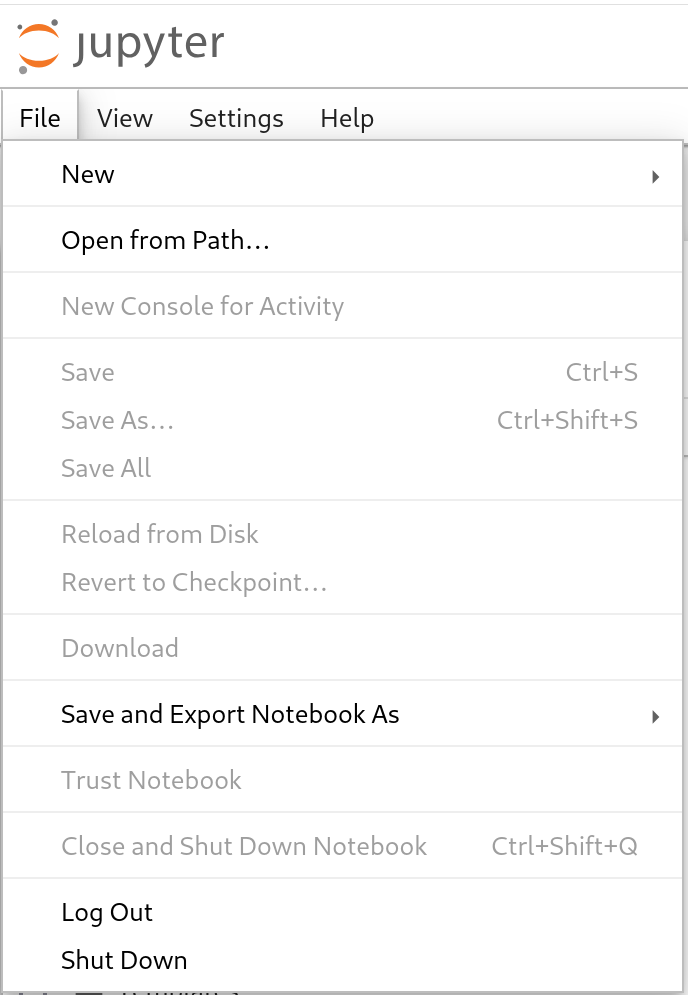Select the Download entry
The width and height of the screenshot is (688, 995).
[x=120, y=648]
